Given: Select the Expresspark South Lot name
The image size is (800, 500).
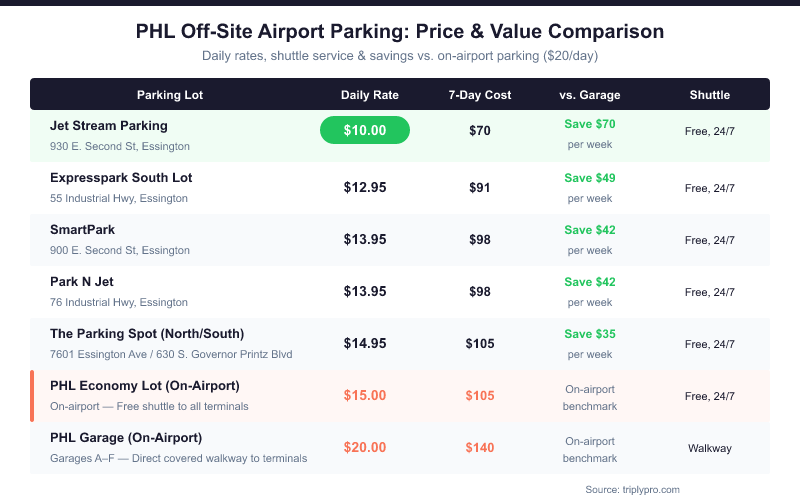Looking at the screenshot, I should pos(121,178).
